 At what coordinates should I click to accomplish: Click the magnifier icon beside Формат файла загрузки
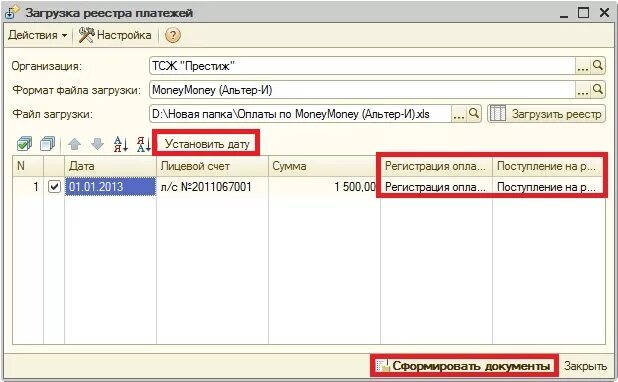pos(598,89)
